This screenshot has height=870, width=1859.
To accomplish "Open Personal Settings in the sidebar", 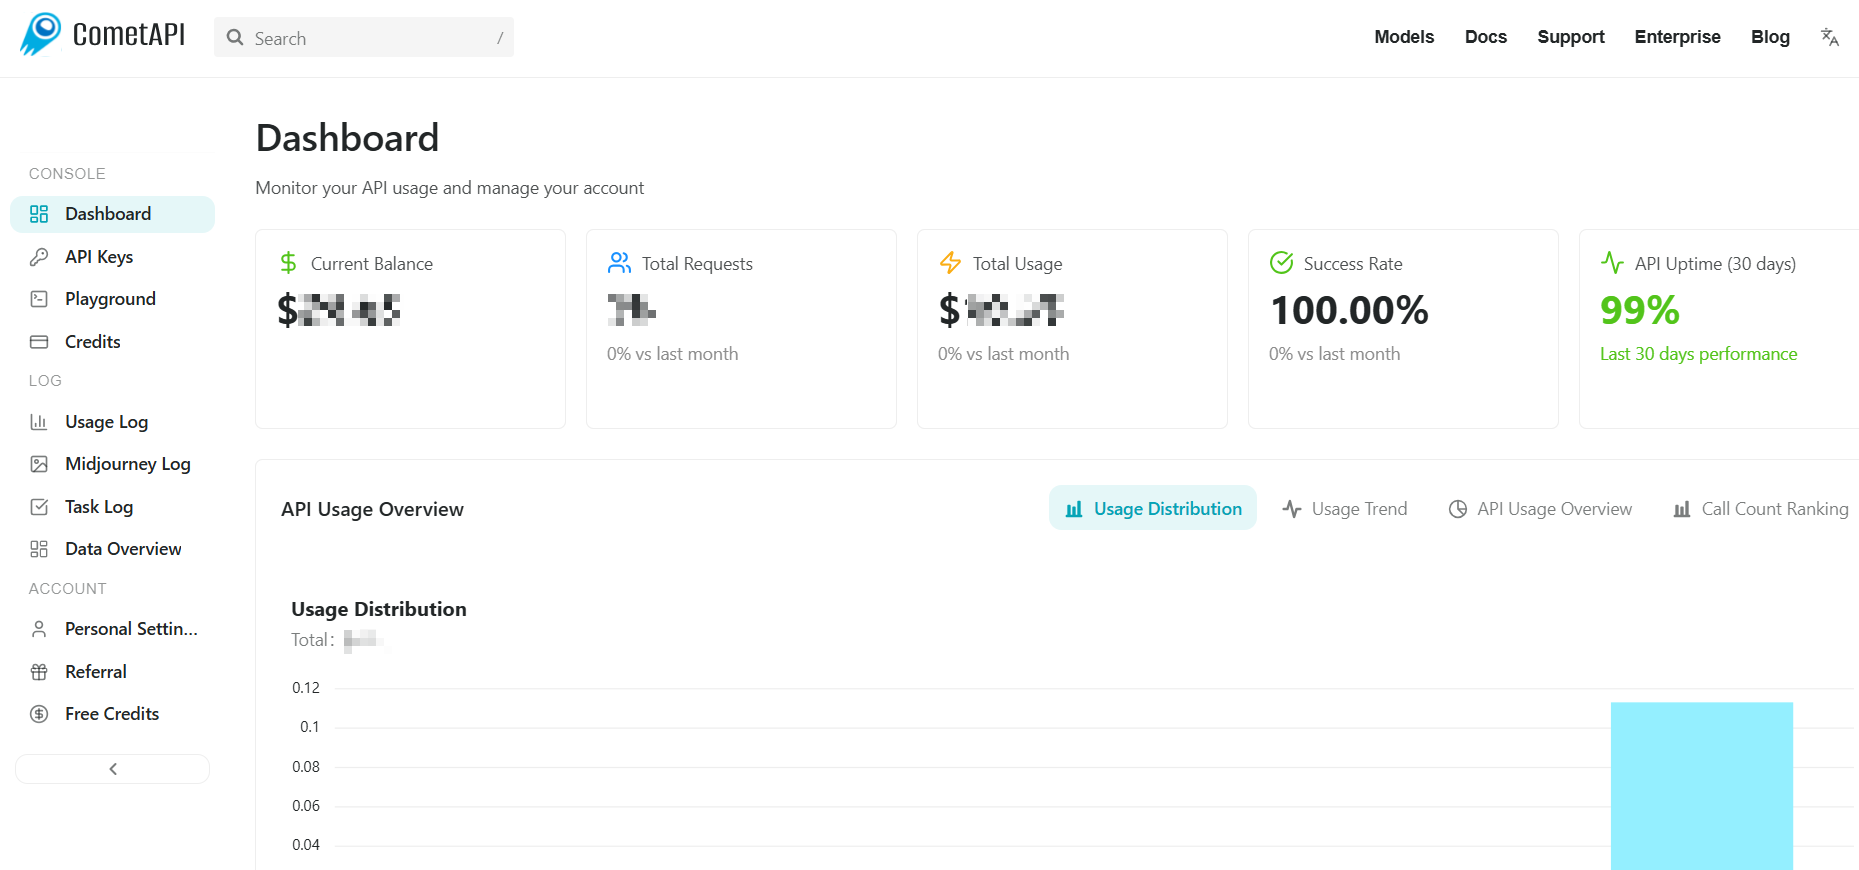I will [x=131, y=629].
